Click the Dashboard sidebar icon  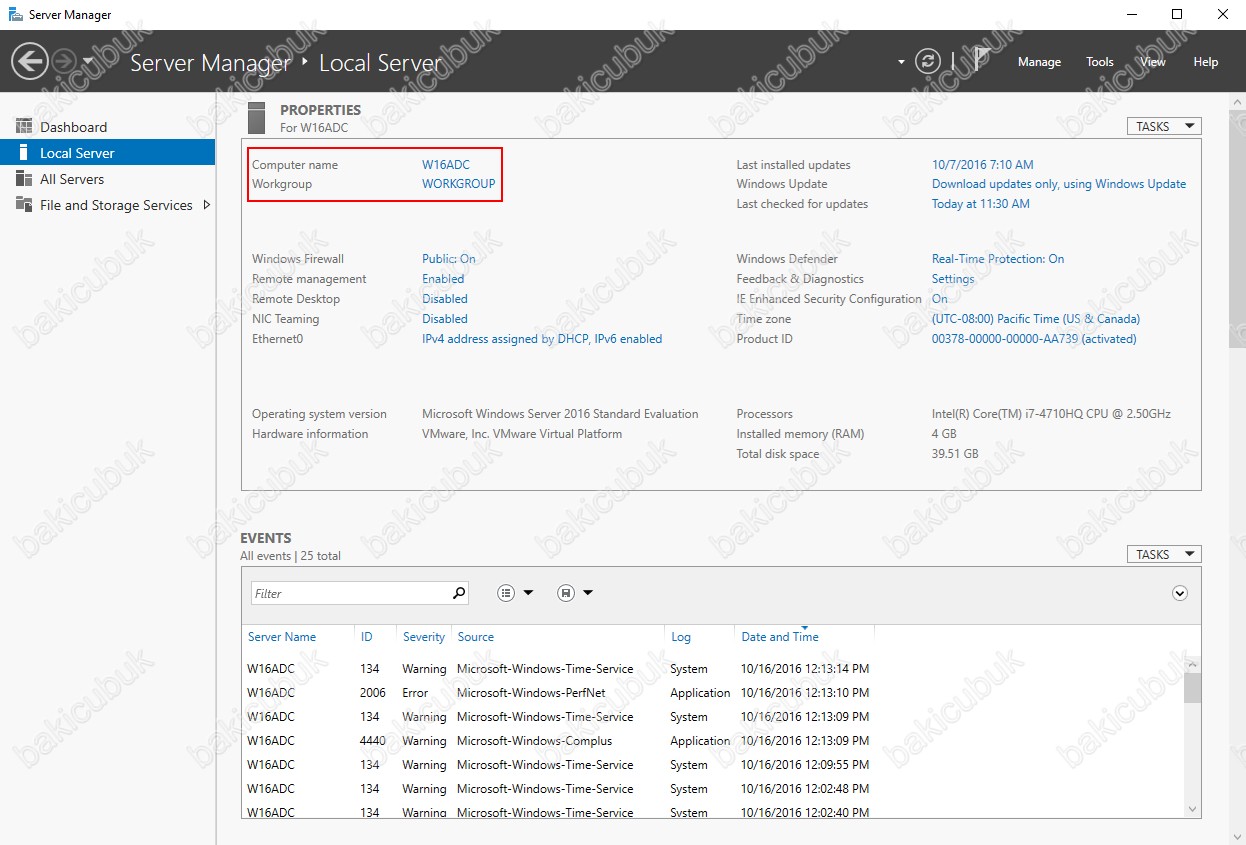(x=24, y=127)
